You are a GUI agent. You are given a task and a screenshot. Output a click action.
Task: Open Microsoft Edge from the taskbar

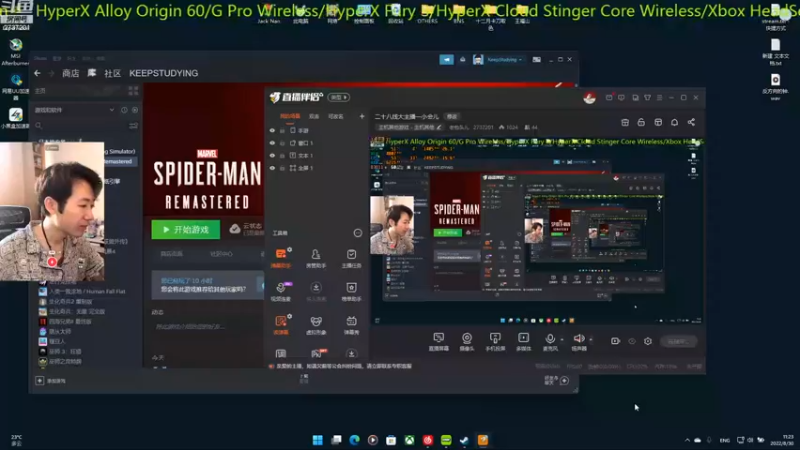pos(355,440)
